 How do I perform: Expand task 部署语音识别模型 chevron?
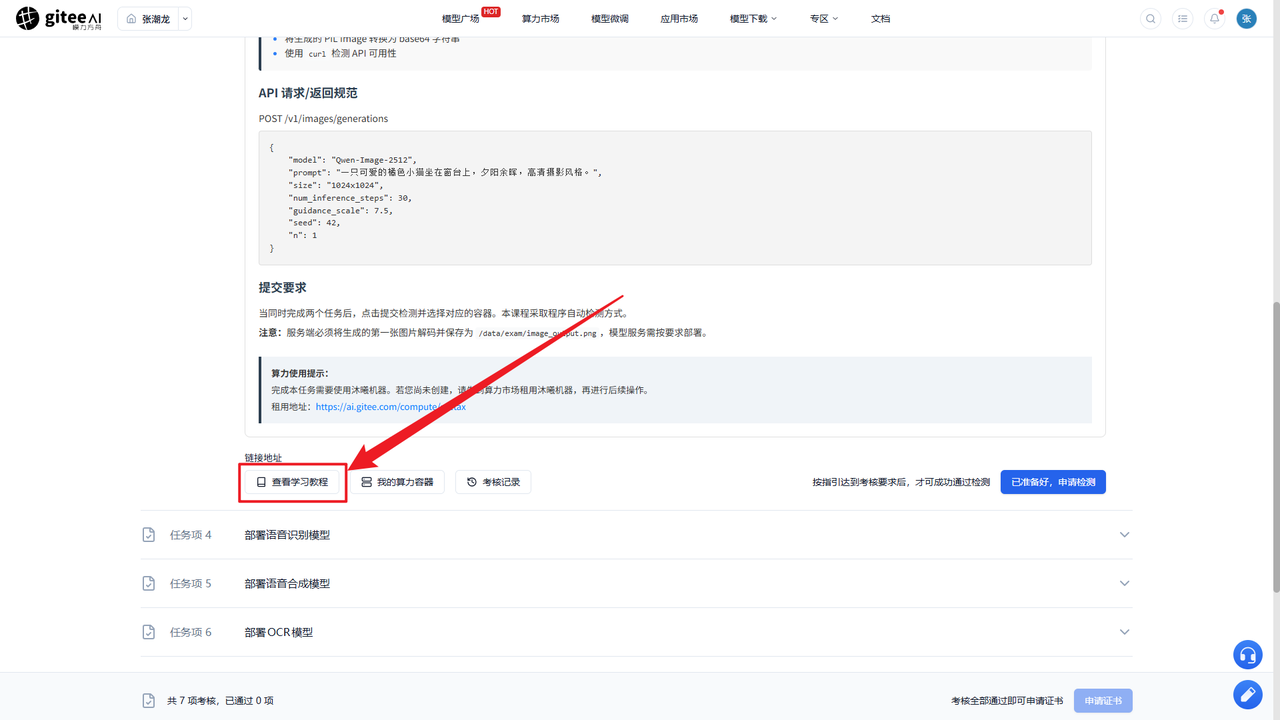[x=1124, y=535]
